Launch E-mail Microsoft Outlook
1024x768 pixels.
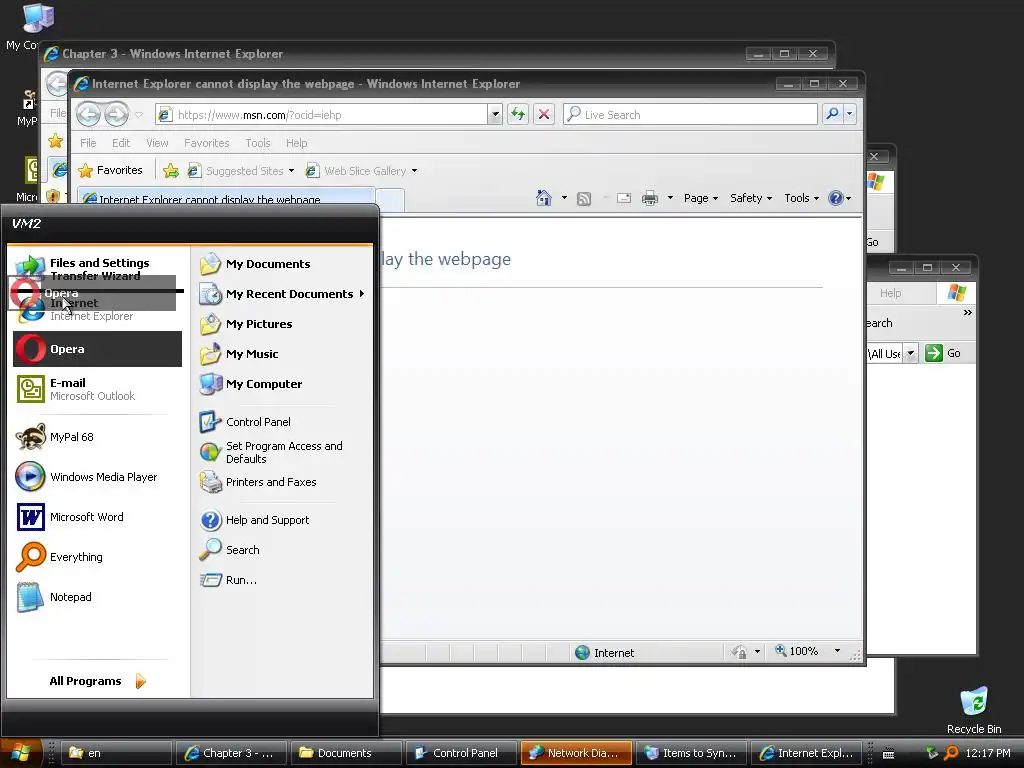(97, 389)
